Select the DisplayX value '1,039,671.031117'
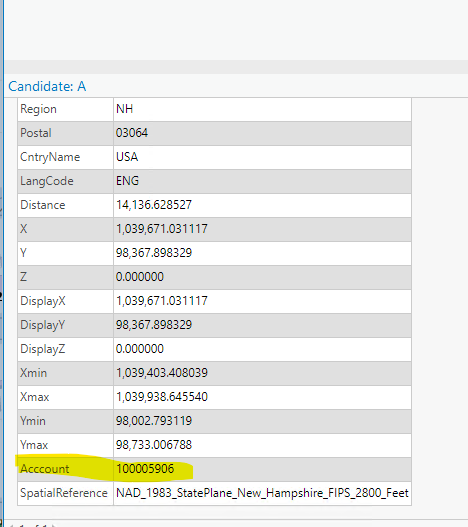 pos(162,301)
